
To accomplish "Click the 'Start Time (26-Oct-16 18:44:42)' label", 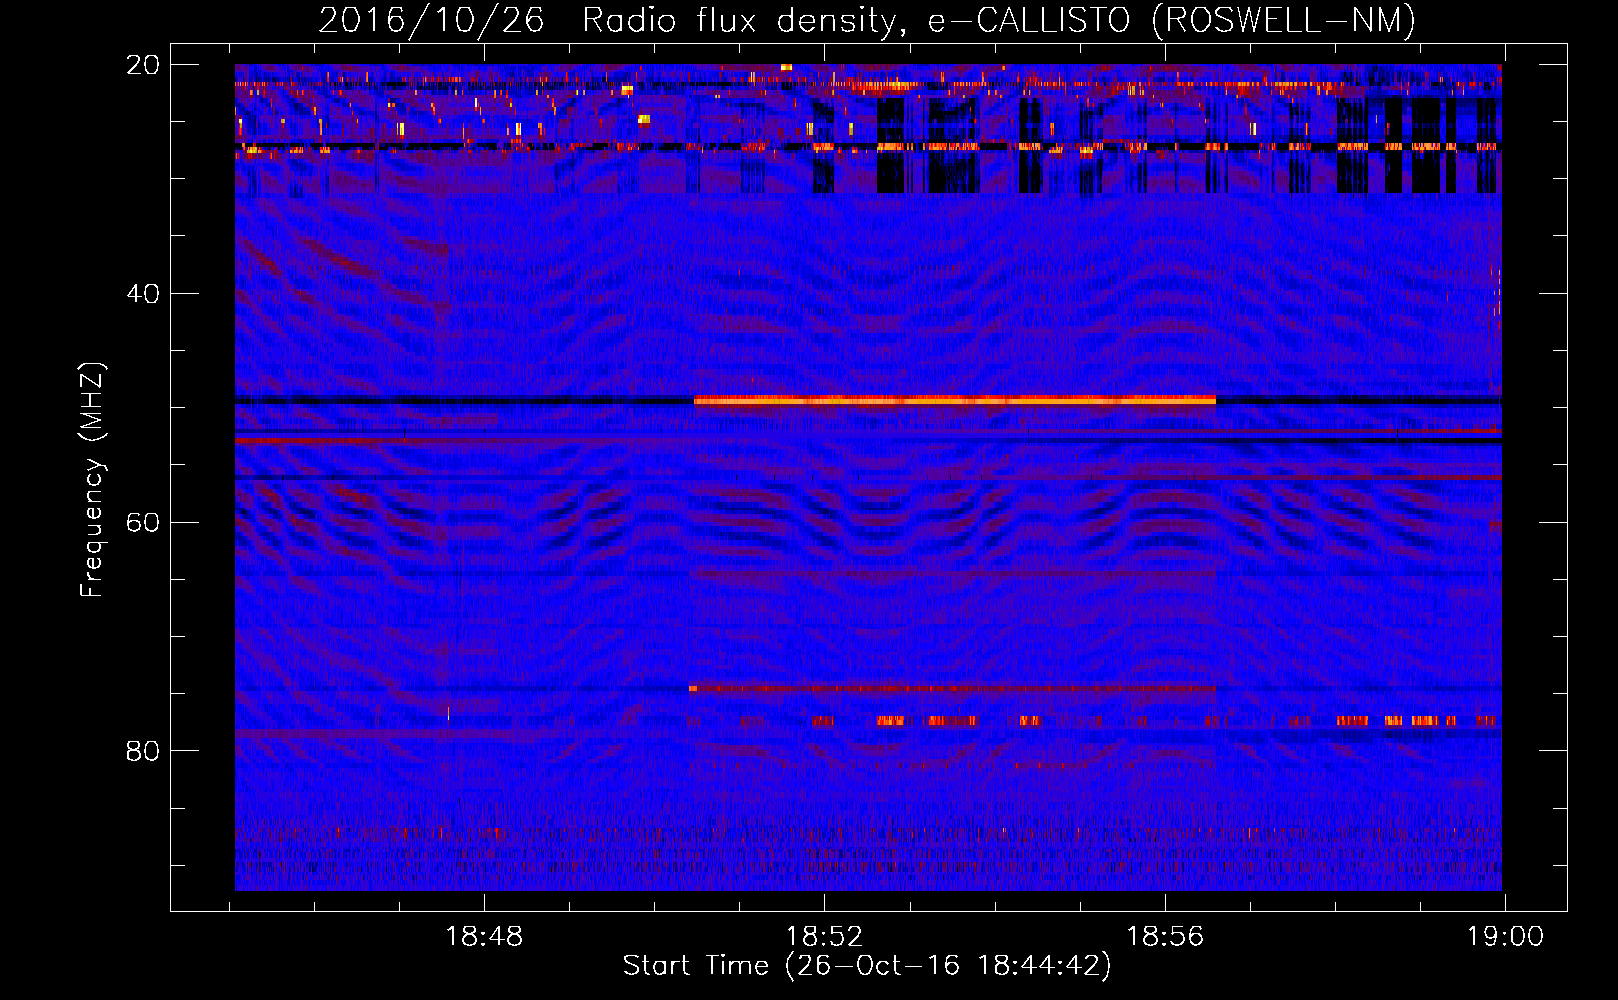I will pyautogui.click(x=867, y=966).
